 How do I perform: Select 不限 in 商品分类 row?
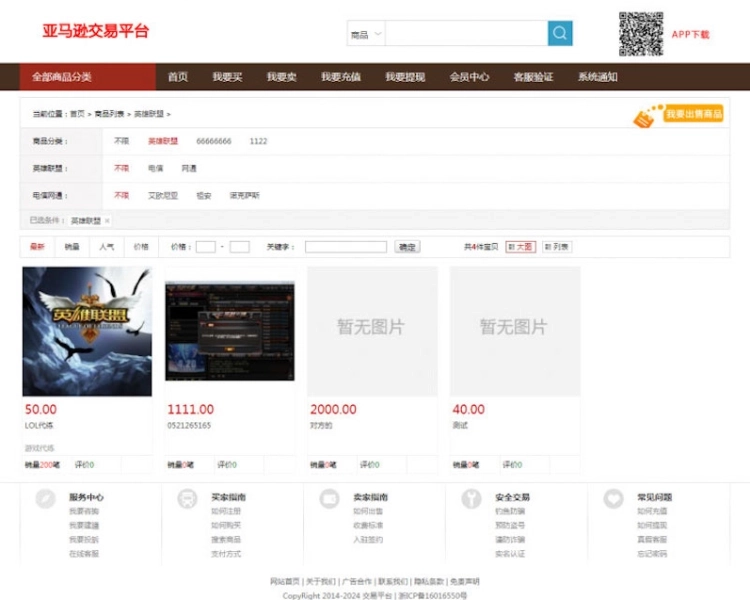(x=121, y=141)
